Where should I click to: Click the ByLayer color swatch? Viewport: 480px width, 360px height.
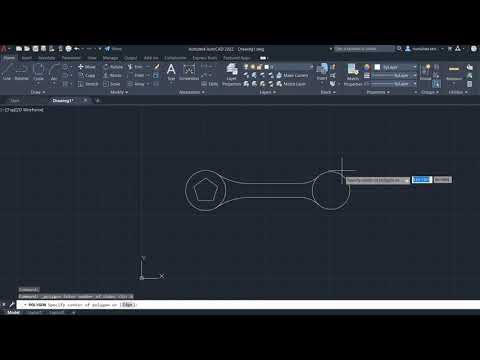[377, 67]
